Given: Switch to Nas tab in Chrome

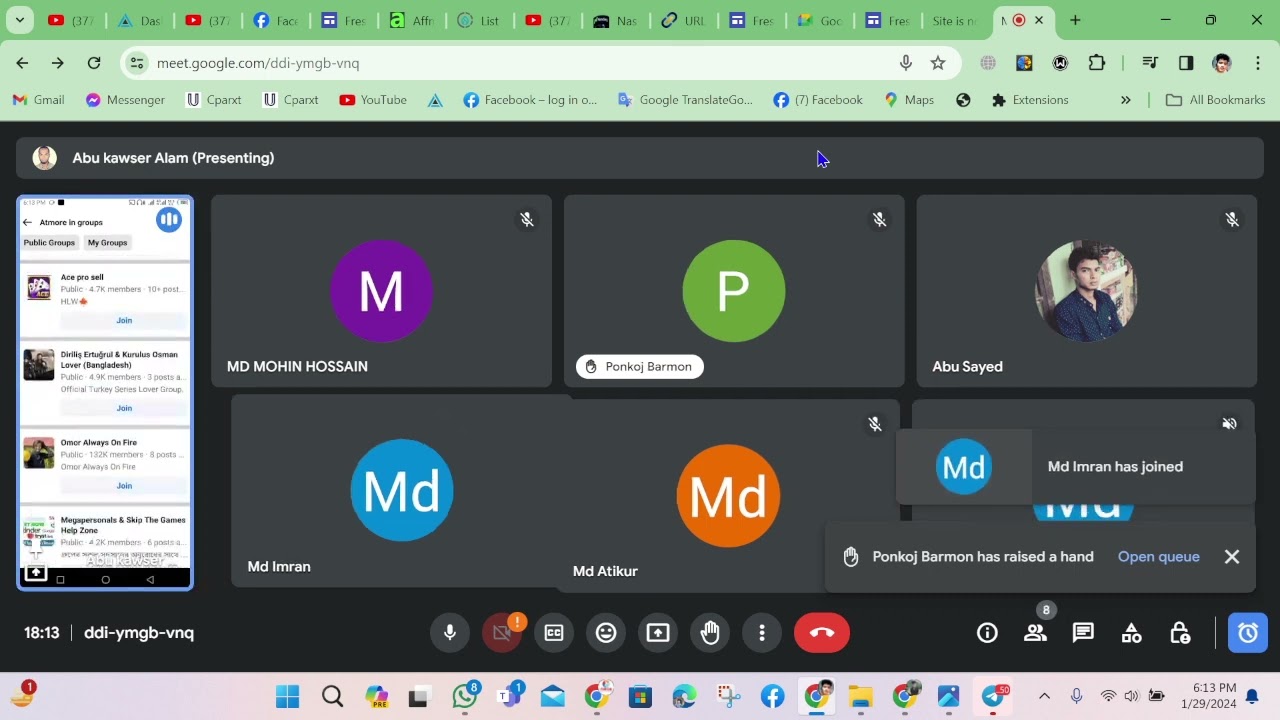Looking at the screenshot, I should 615,20.
